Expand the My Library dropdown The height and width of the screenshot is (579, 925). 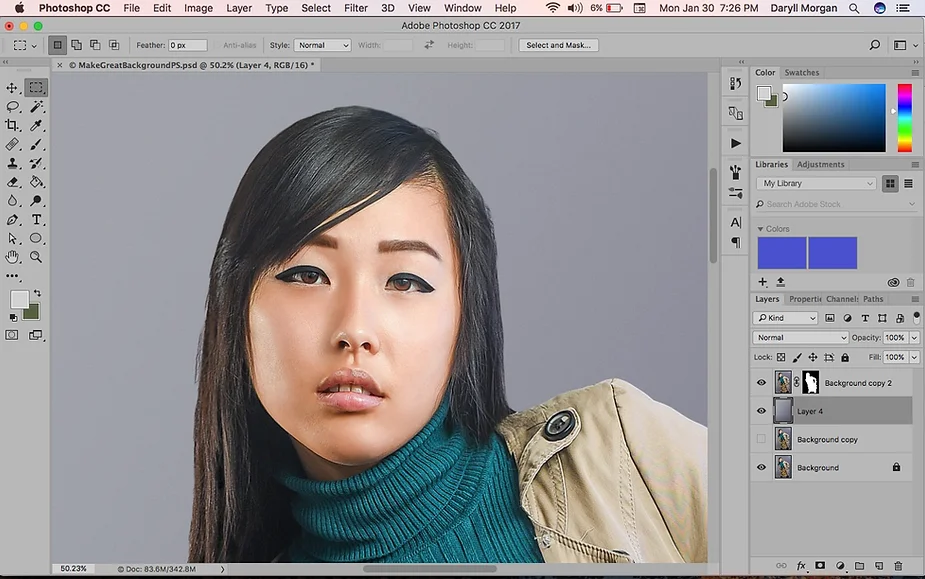tap(816, 184)
